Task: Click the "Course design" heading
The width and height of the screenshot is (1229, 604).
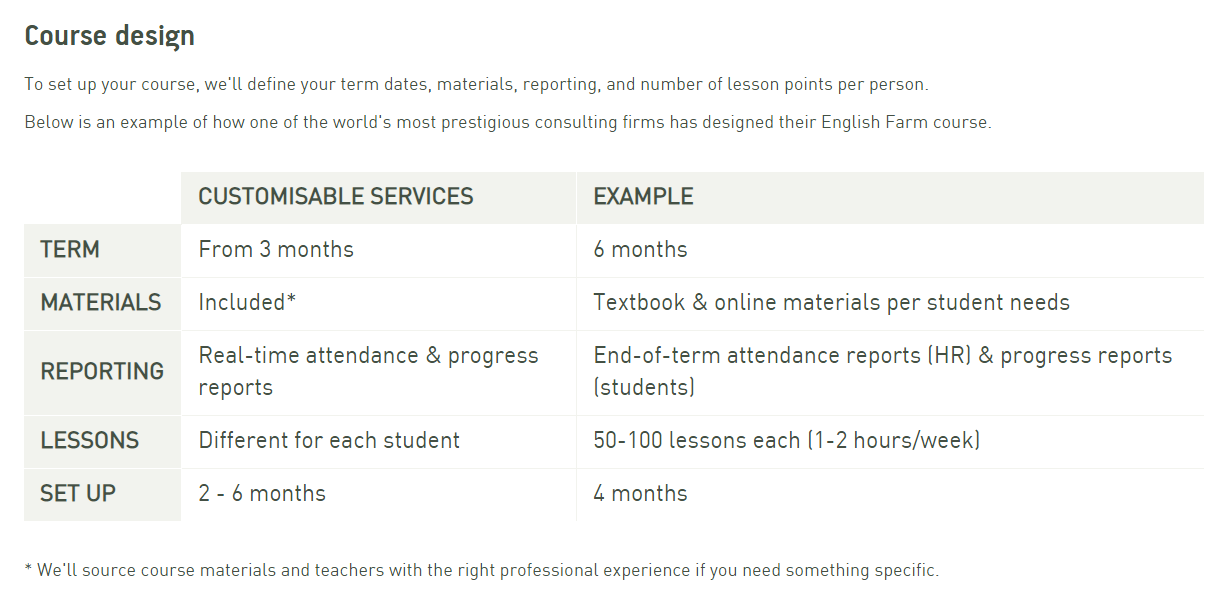Action: tap(109, 36)
